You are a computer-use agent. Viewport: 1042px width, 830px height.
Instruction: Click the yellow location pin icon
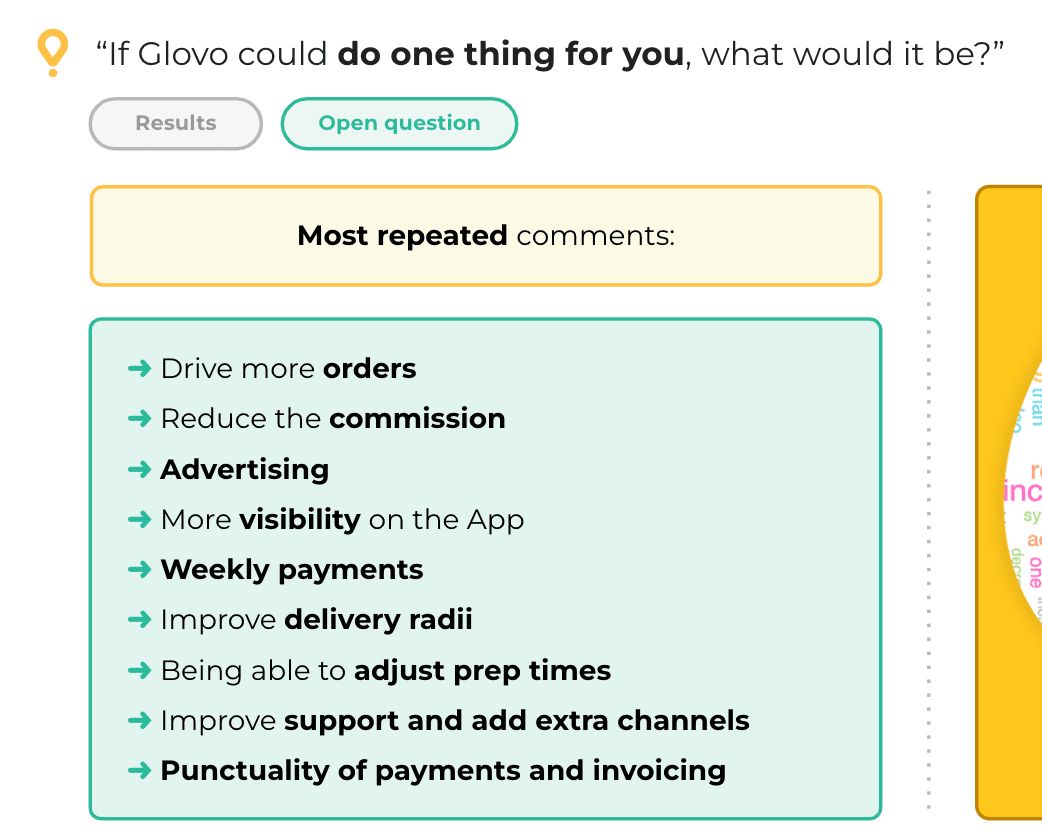[52, 53]
